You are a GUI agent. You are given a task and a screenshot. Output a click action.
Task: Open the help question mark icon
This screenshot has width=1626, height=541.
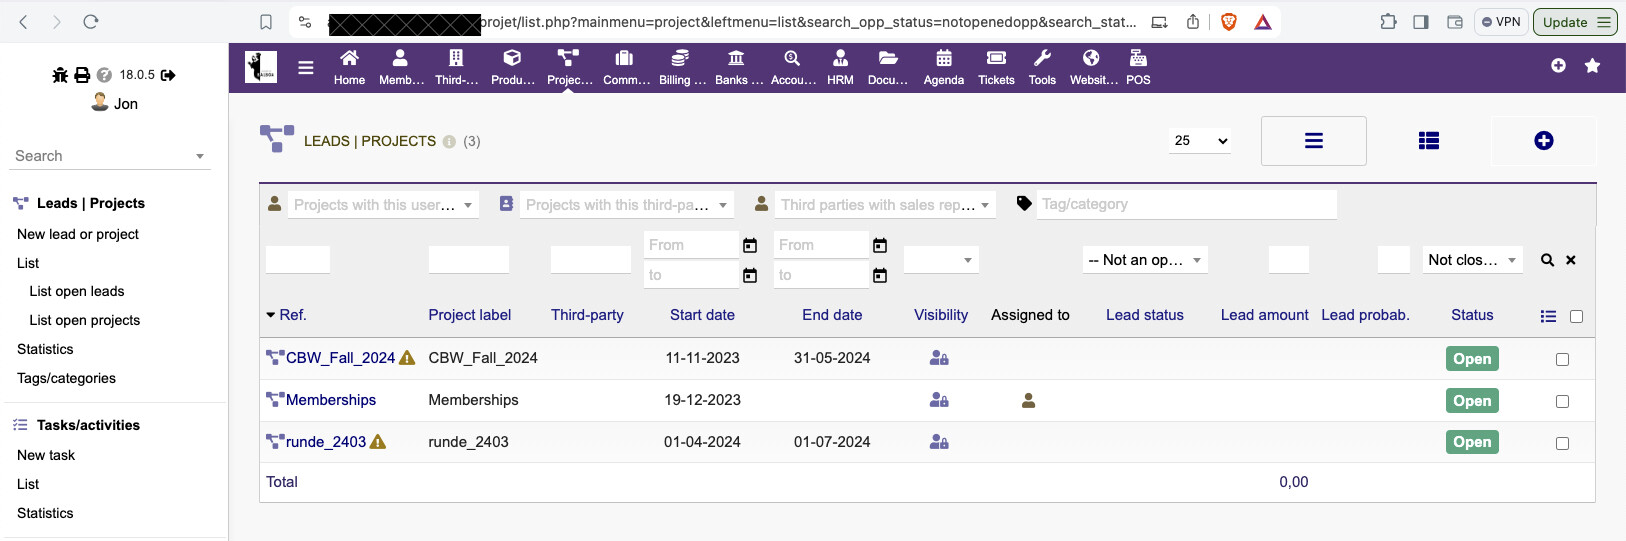coord(104,75)
